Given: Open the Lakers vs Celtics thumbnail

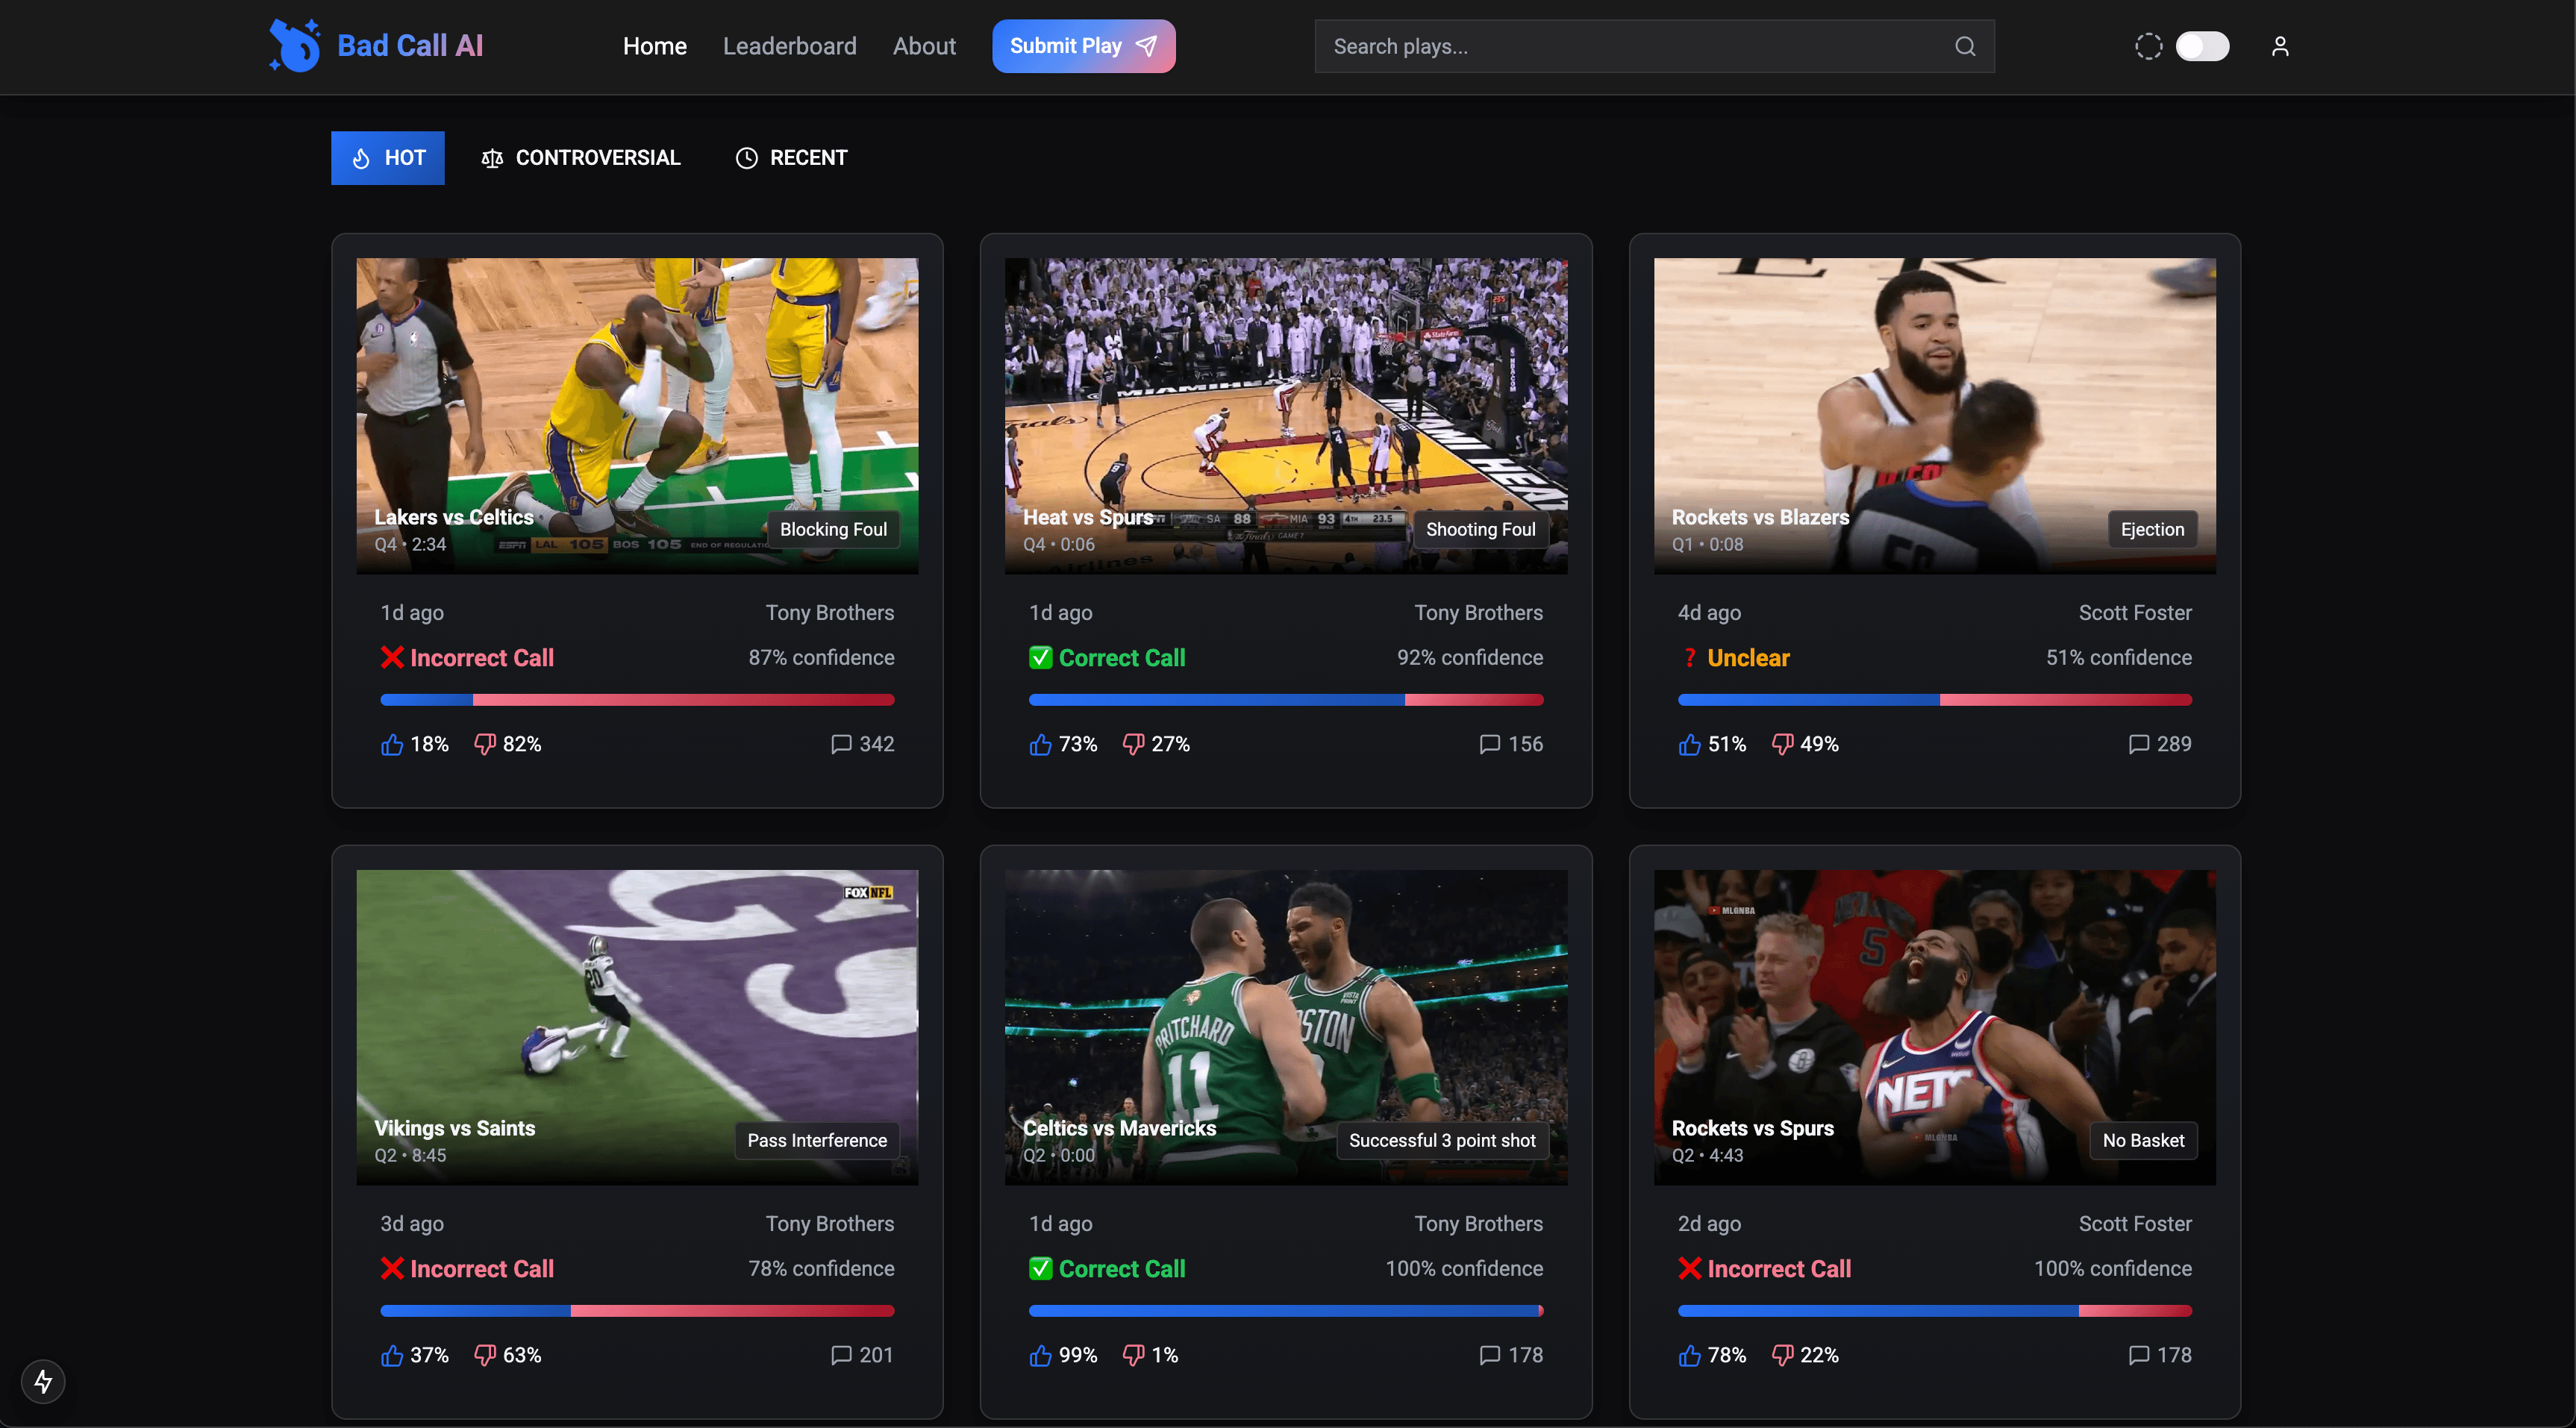Looking at the screenshot, I should click(x=637, y=416).
